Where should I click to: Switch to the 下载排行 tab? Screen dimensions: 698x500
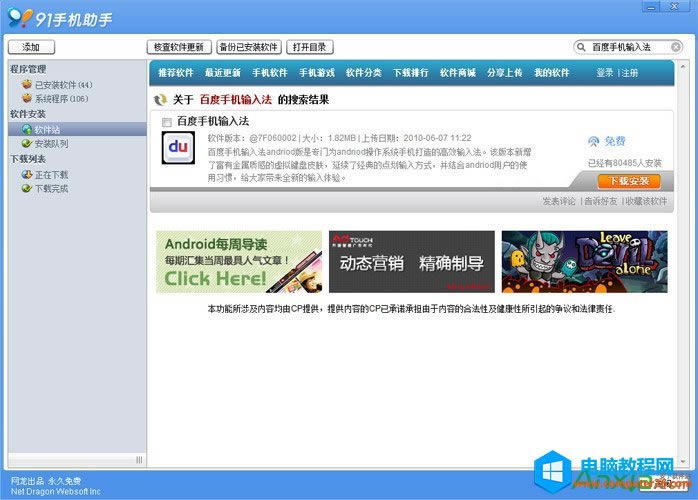click(410, 73)
